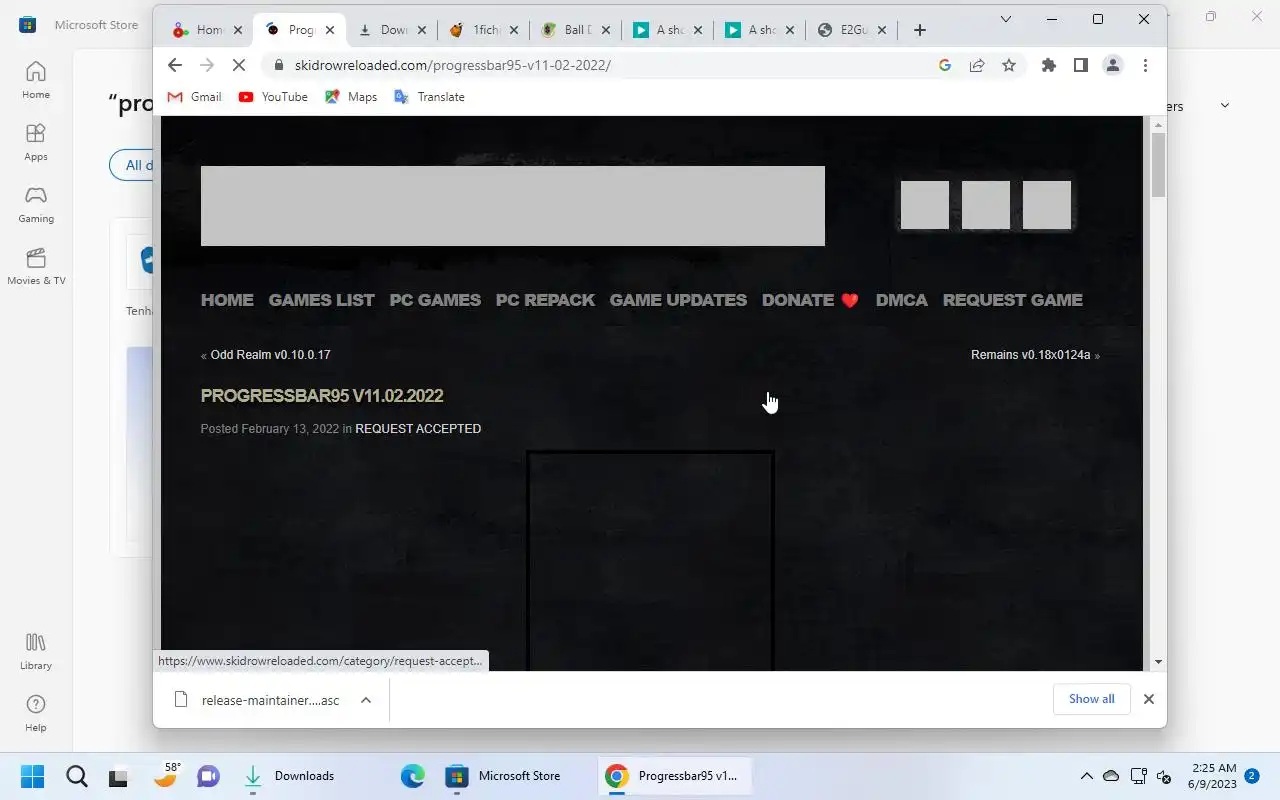1280x800 pixels.
Task: Open notification badge showing 2
Action: pos(1252,775)
